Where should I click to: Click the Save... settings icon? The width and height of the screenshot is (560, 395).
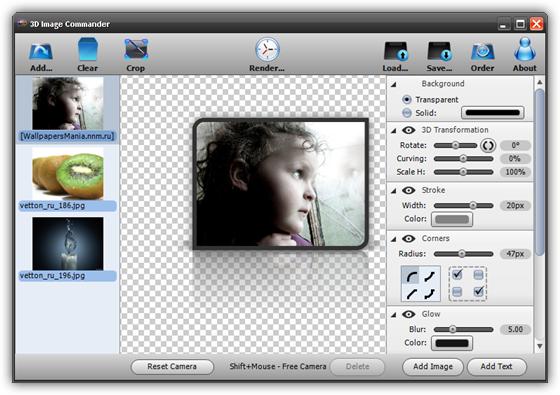tap(439, 51)
